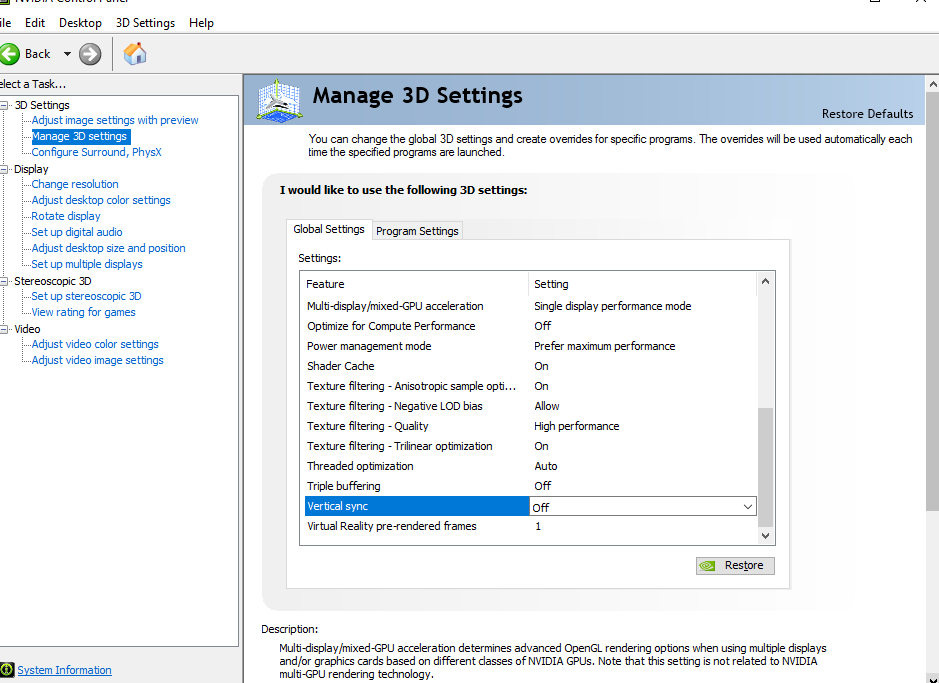Click the Manage 3D Settings header icon
The height and width of the screenshot is (683, 939).
[279, 100]
